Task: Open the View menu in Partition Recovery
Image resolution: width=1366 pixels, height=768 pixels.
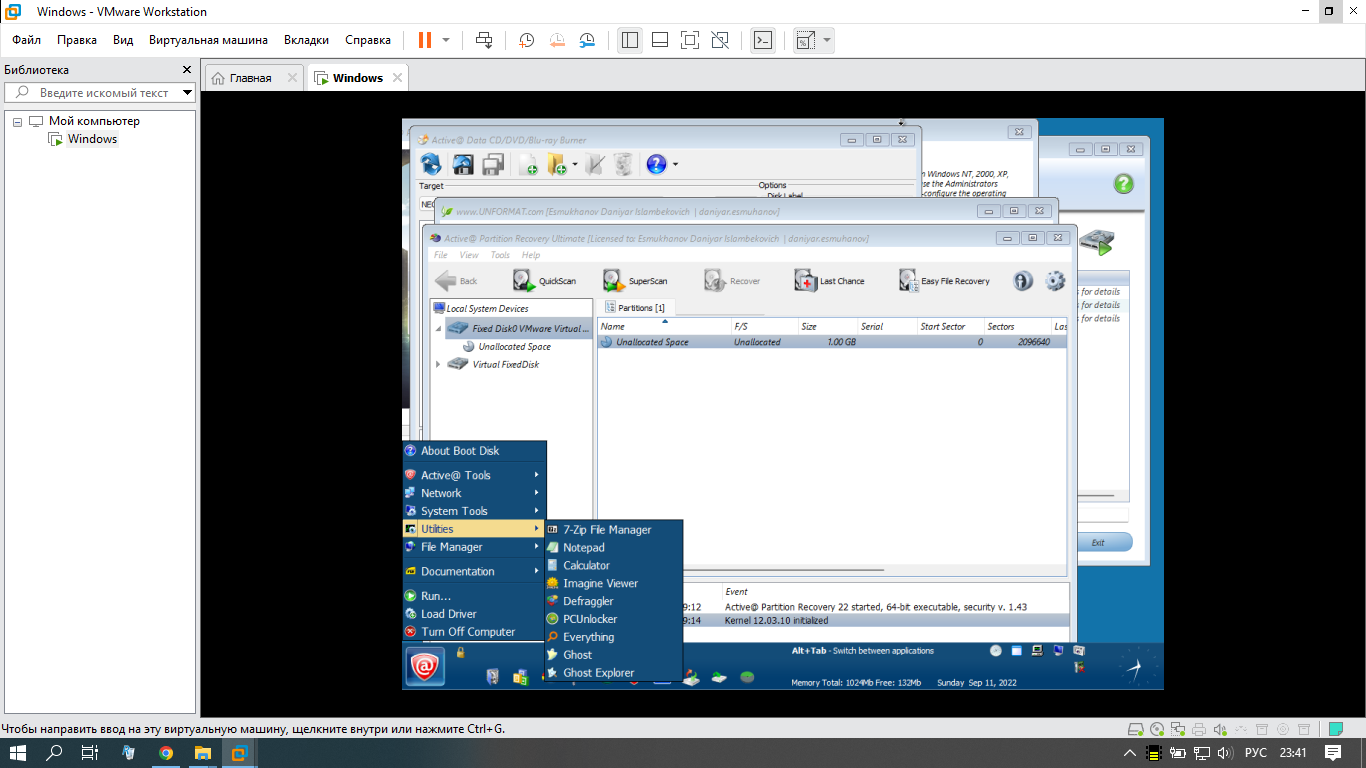Action: (x=469, y=255)
